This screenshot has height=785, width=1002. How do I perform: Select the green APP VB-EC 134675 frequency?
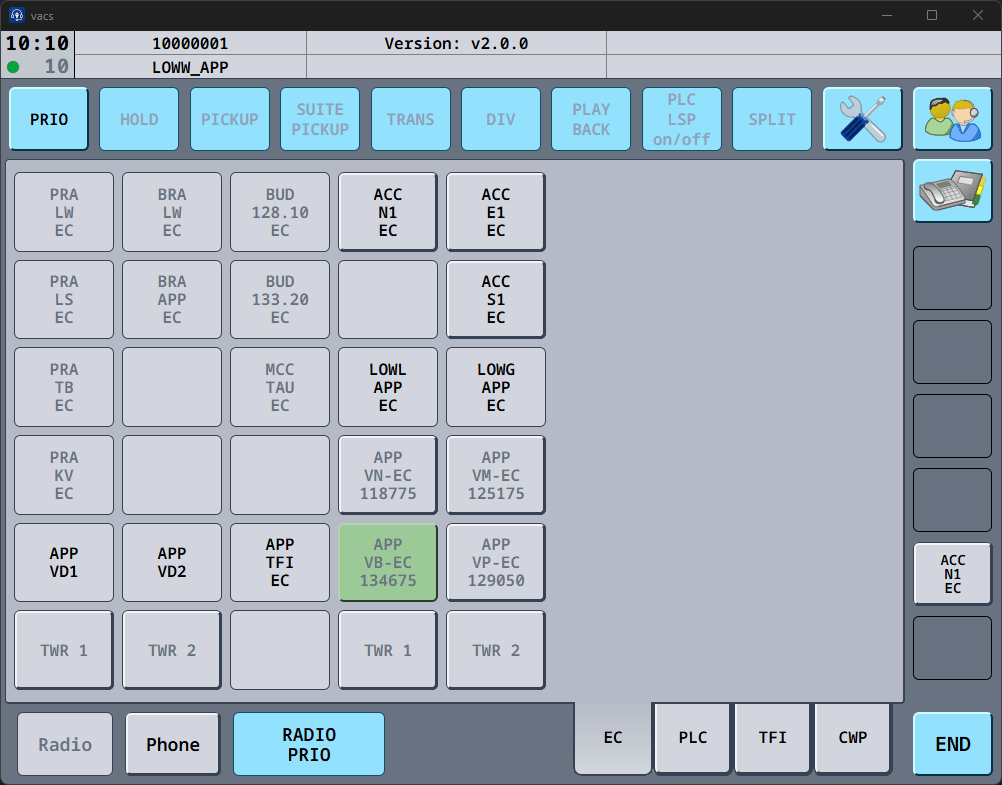(388, 562)
